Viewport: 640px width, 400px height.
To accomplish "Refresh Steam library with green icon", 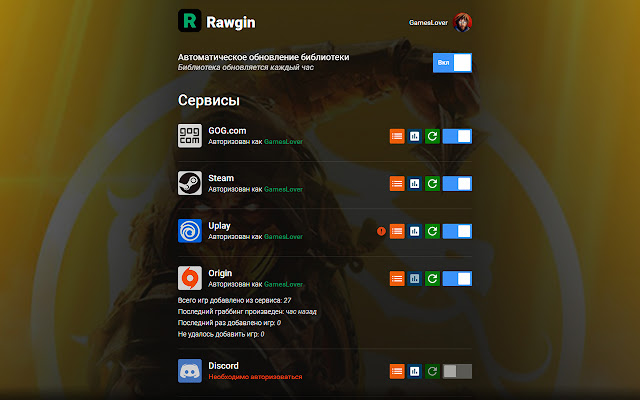I will point(432,184).
